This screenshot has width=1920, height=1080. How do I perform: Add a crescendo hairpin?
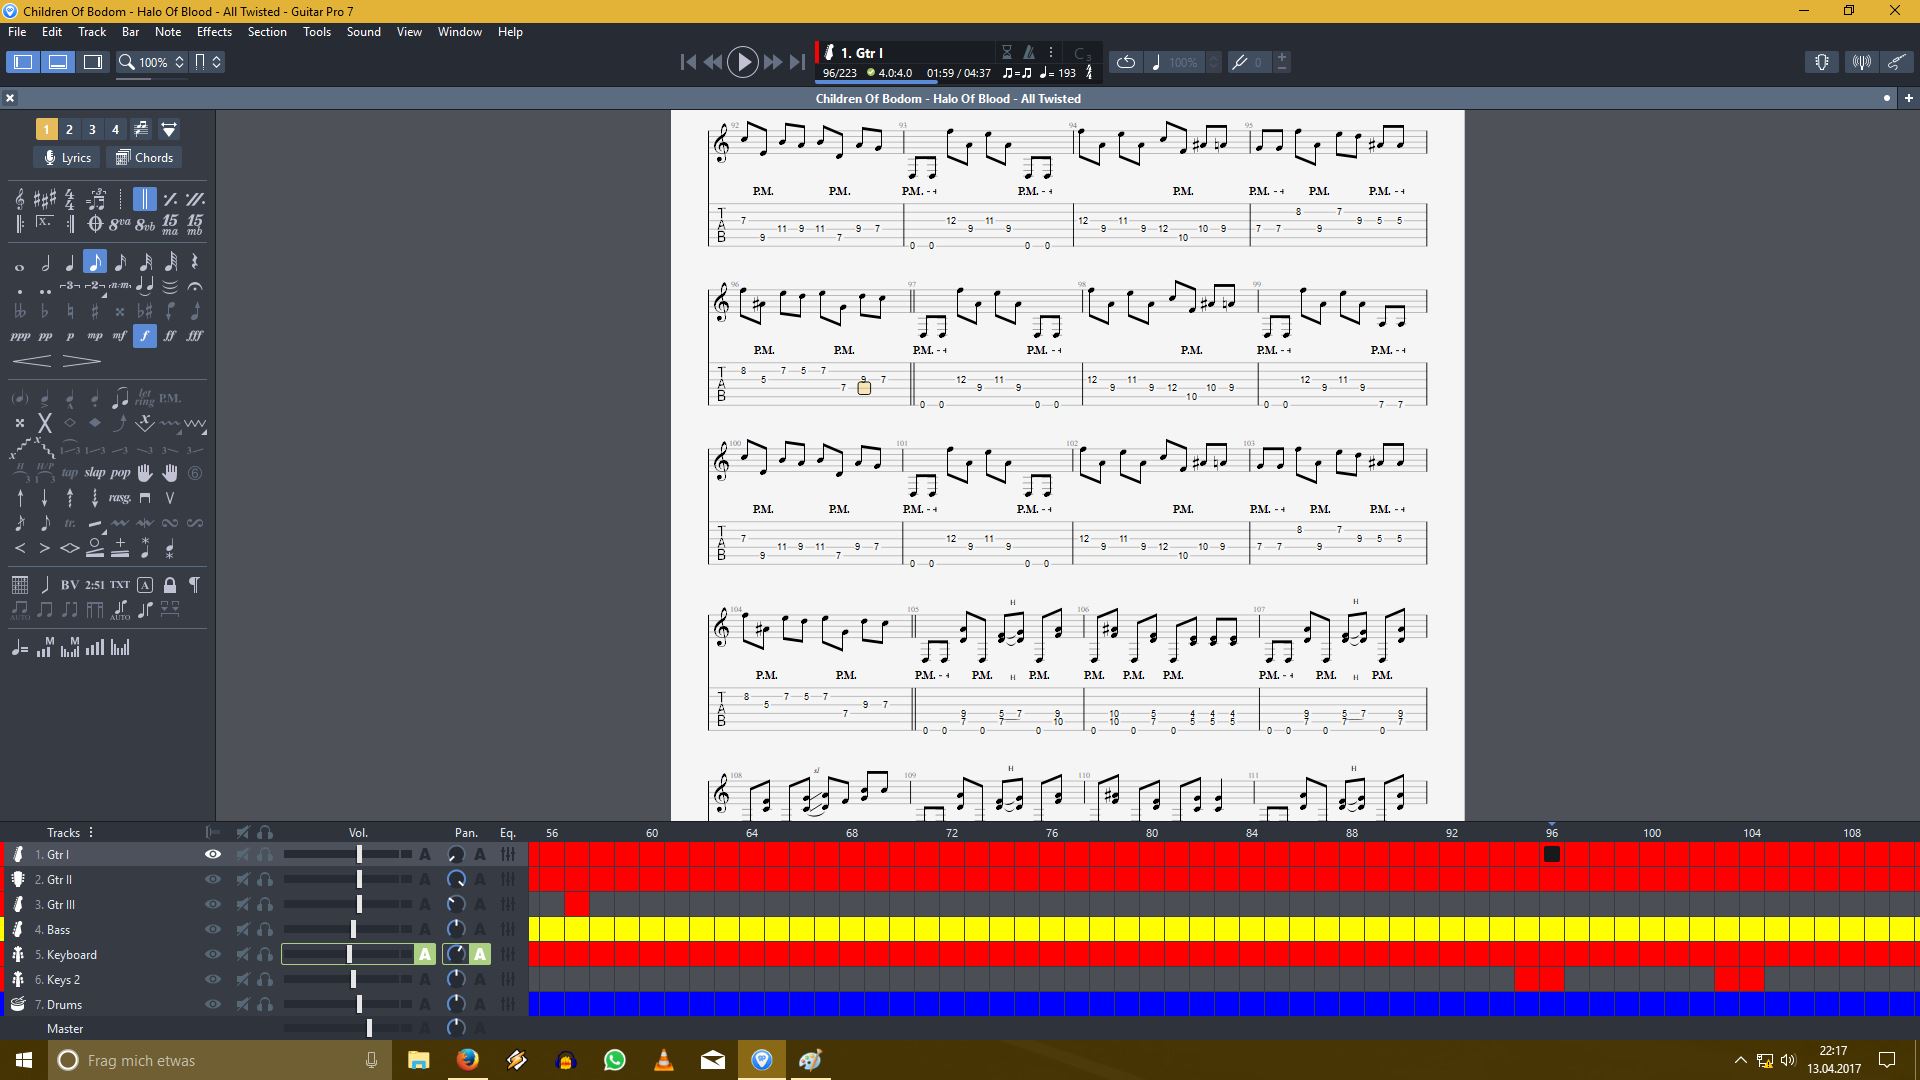point(32,360)
